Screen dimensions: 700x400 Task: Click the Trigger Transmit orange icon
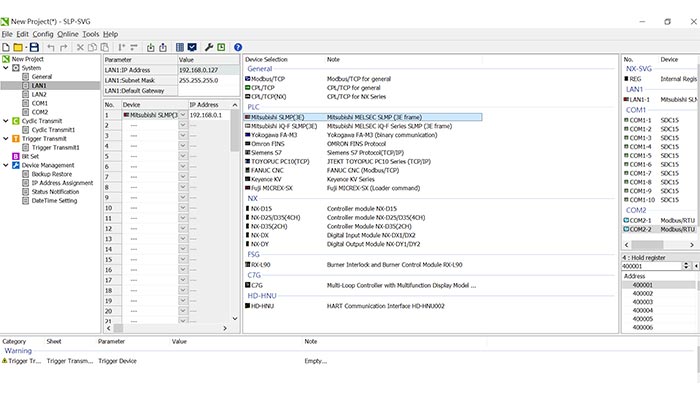click(x=14, y=138)
